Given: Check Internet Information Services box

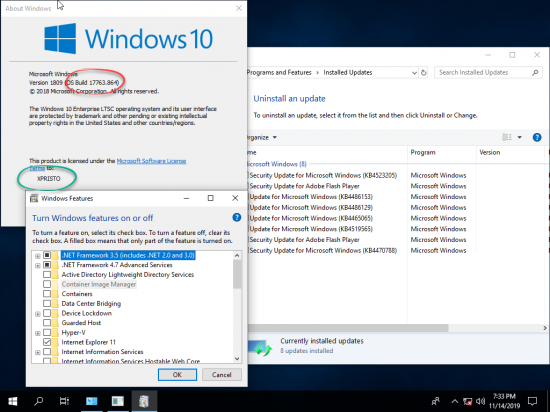Looking at the screenshot, I should pos(47,352).
